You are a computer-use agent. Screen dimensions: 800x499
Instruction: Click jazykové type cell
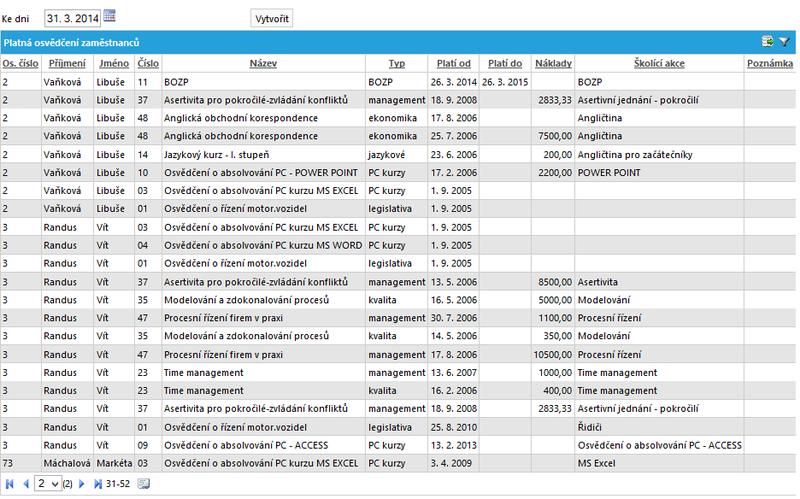click(x=396, y=155)
